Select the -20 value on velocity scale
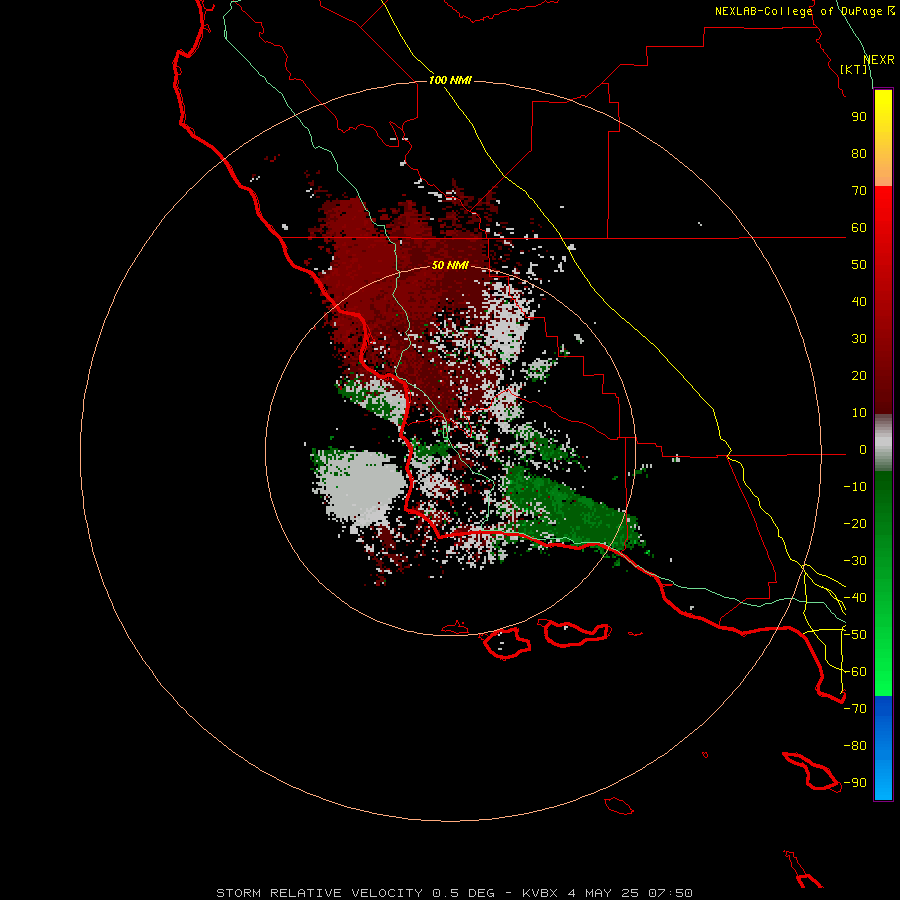The image size is (900, 900). [x=855, y=524]
